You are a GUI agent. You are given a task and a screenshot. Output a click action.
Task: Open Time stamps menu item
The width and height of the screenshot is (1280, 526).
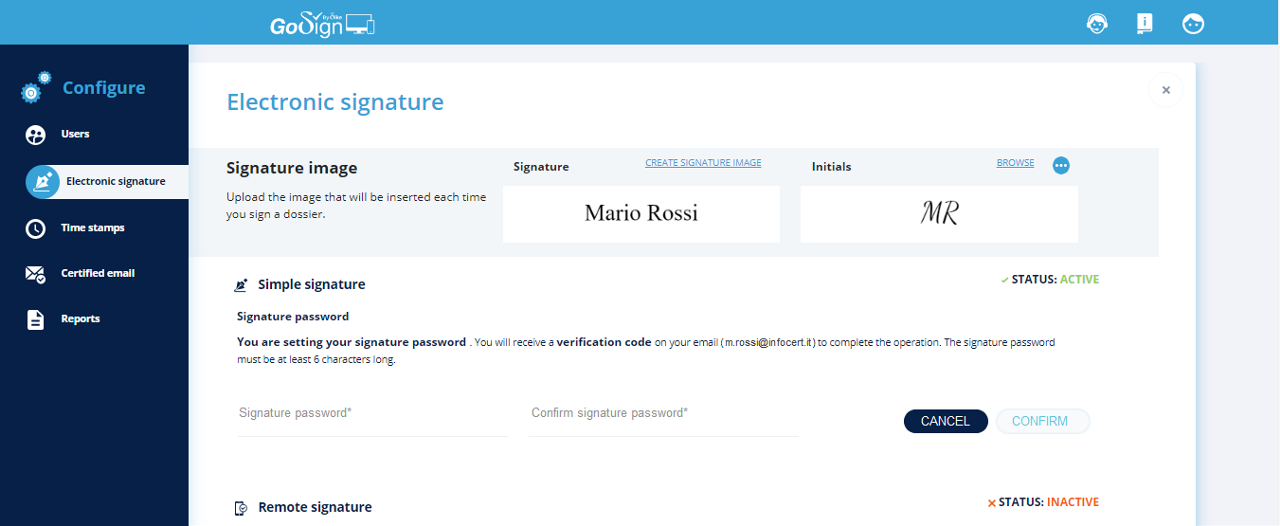coord(93,228)
